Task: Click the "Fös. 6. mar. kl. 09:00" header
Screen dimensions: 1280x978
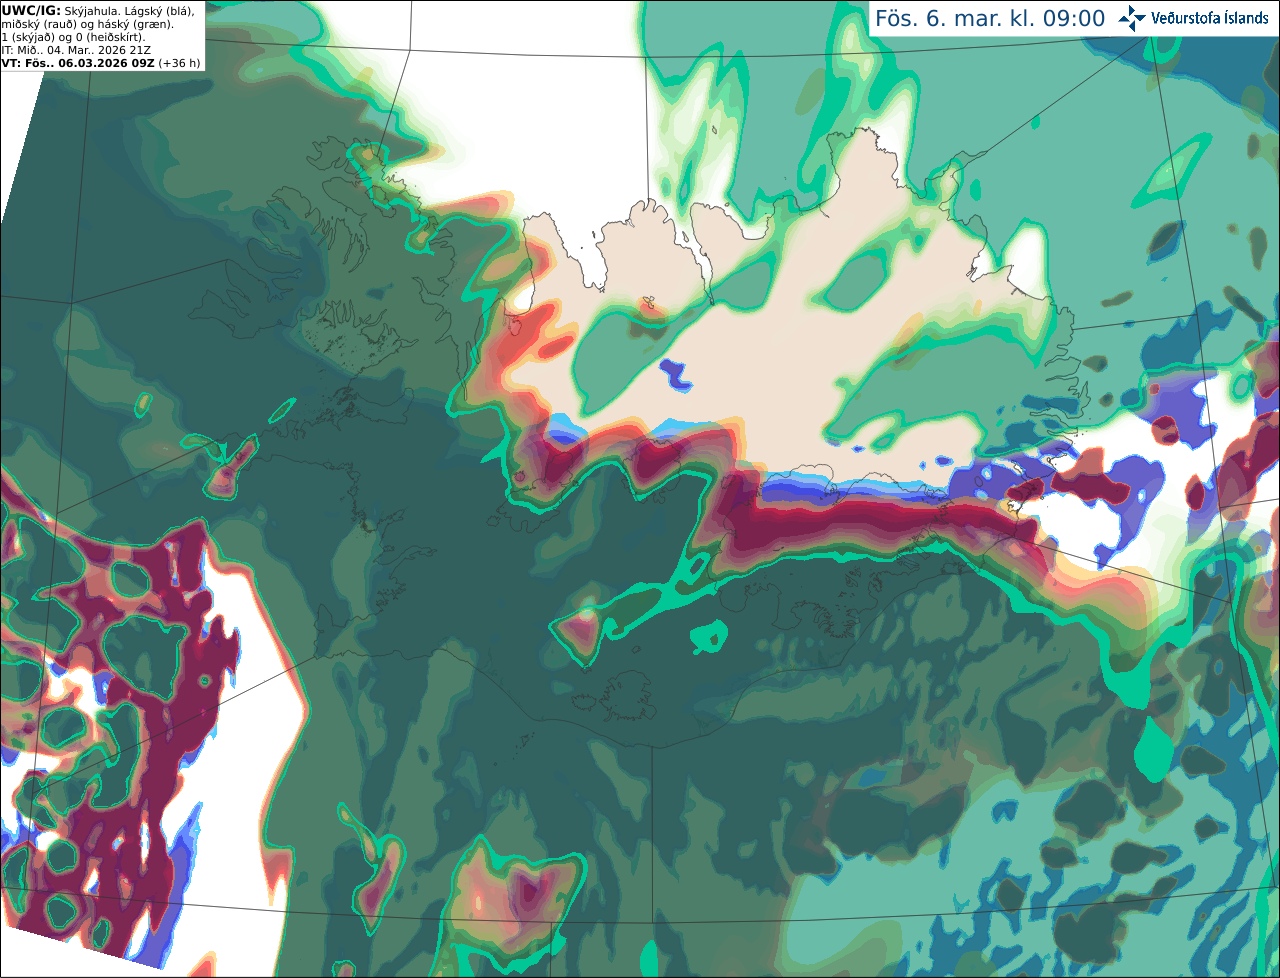Action: (990, 19)
